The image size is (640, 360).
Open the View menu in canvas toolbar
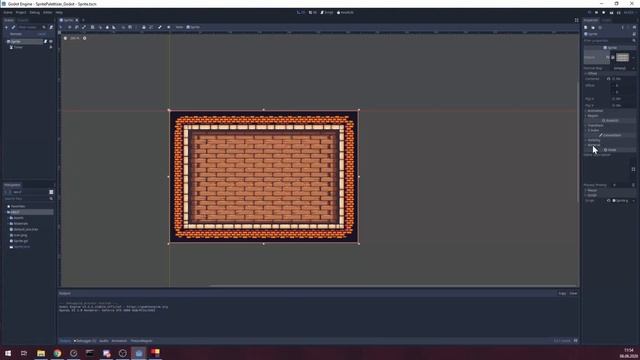point(179,27)
